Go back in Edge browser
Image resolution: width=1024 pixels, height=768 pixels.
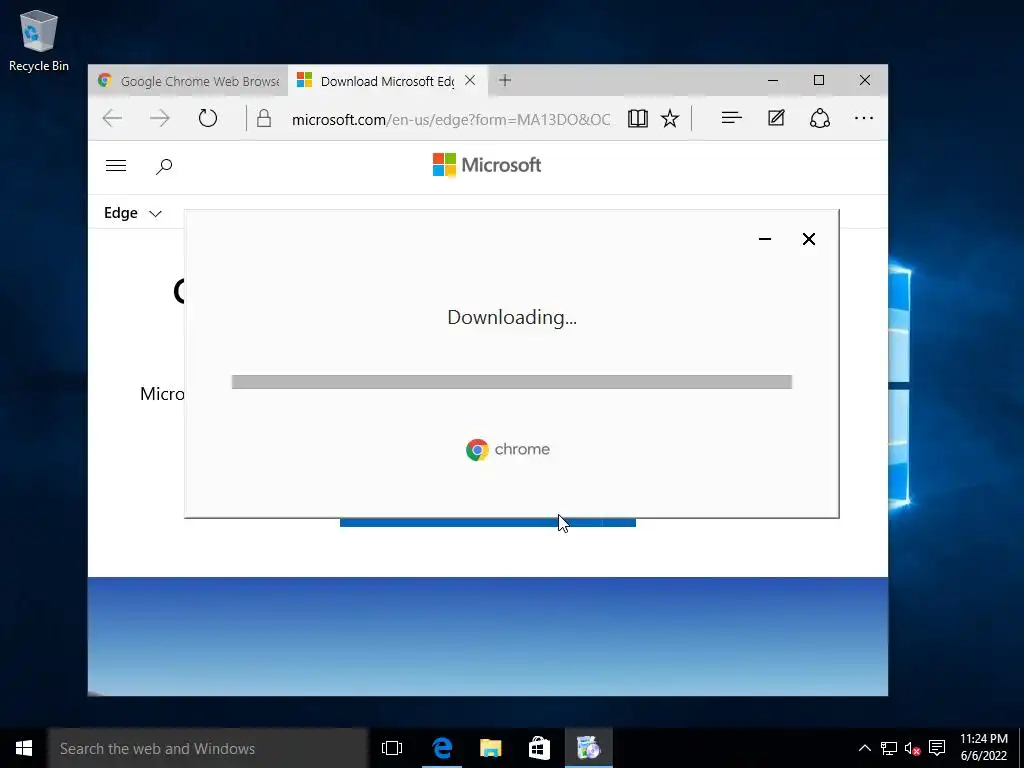click(112, 118)
